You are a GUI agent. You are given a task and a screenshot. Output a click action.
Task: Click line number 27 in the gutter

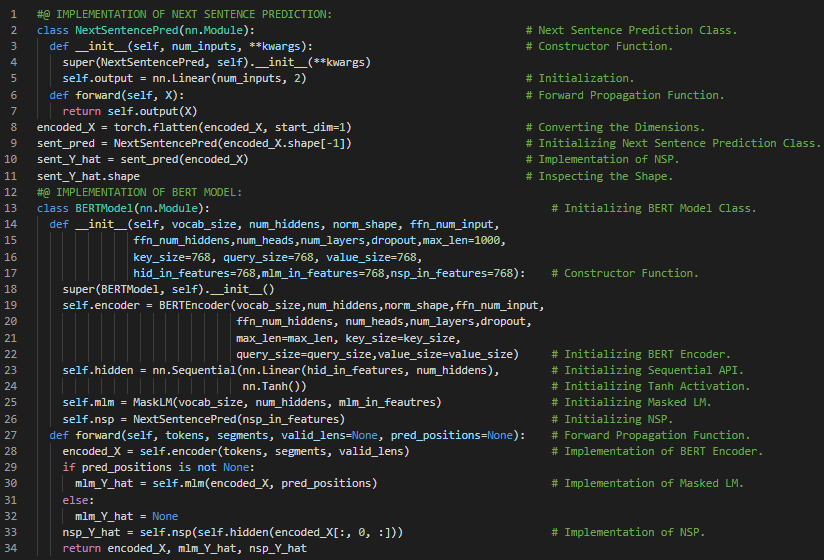(11, 435)
